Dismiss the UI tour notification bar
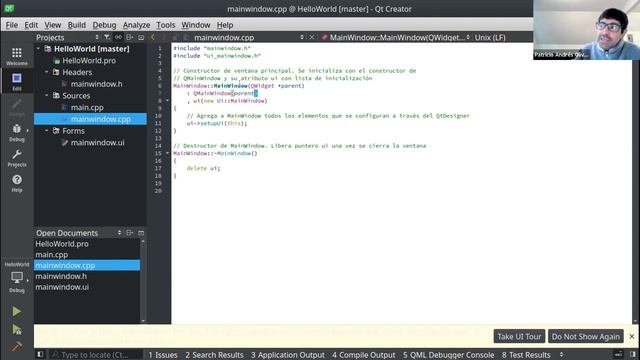Screen dimensions: 640x360 pos(631,336)
